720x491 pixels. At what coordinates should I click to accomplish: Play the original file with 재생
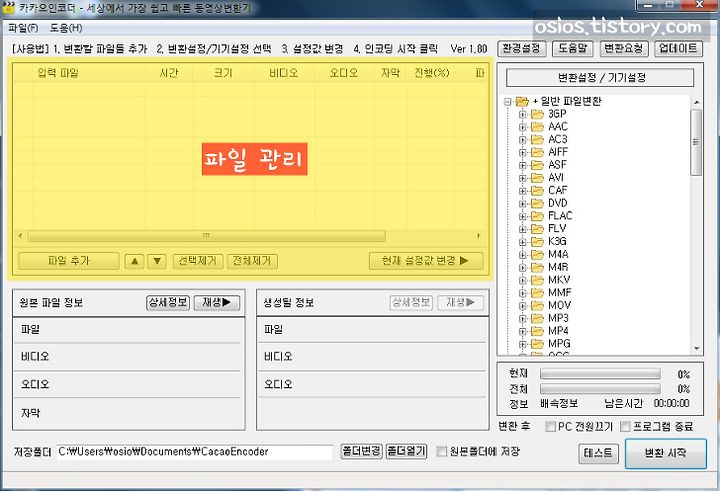(217, 302)
